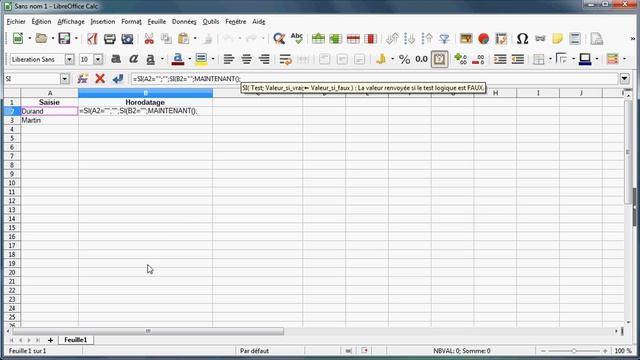Apply percent number format
The width and height of the screenshot is (640, 360).
[404, 59]
